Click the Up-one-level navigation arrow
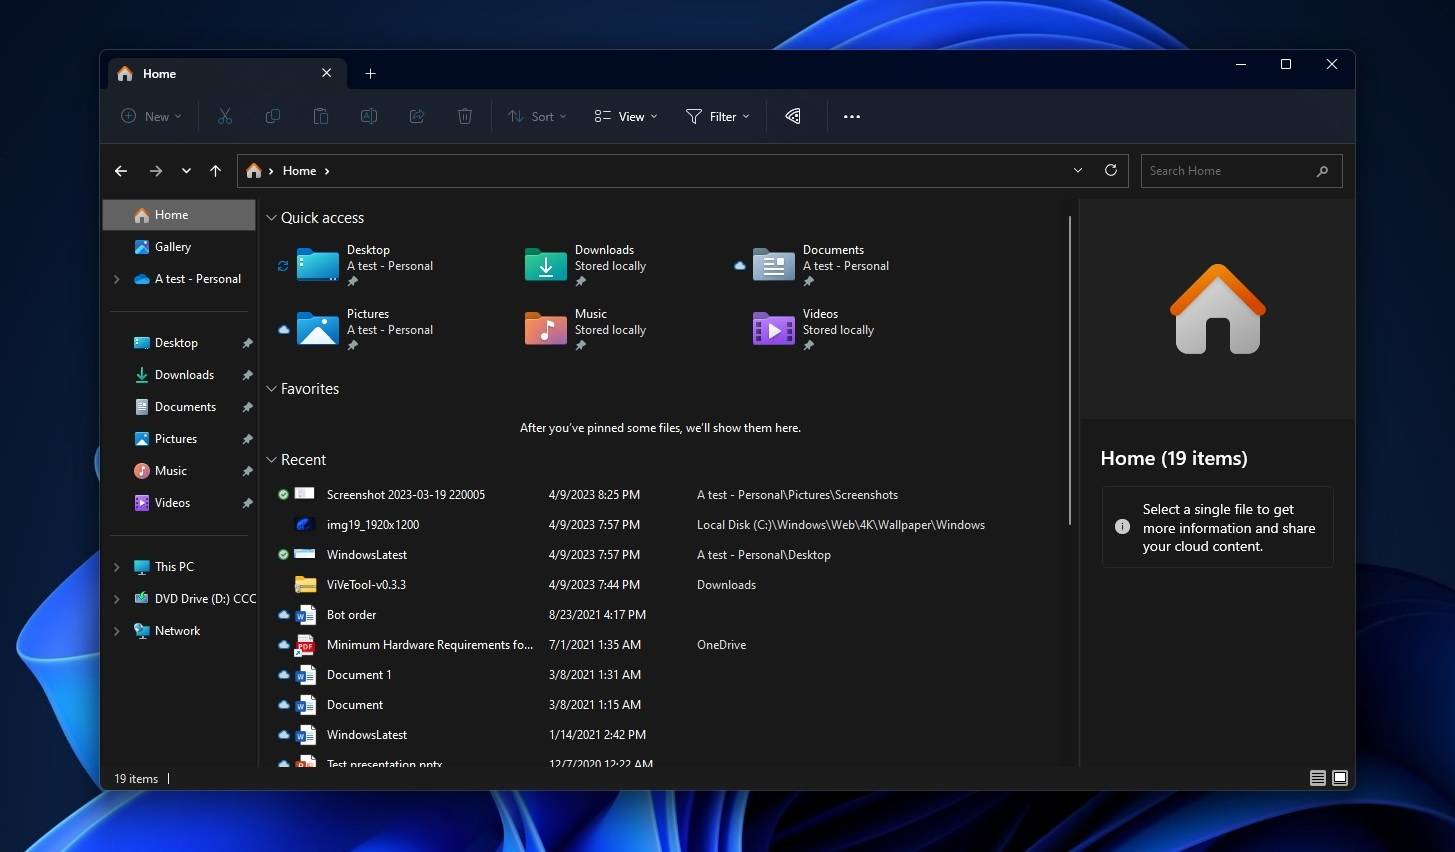The width and height of the screenshot is (1455, 852). [x=216, y=170]
